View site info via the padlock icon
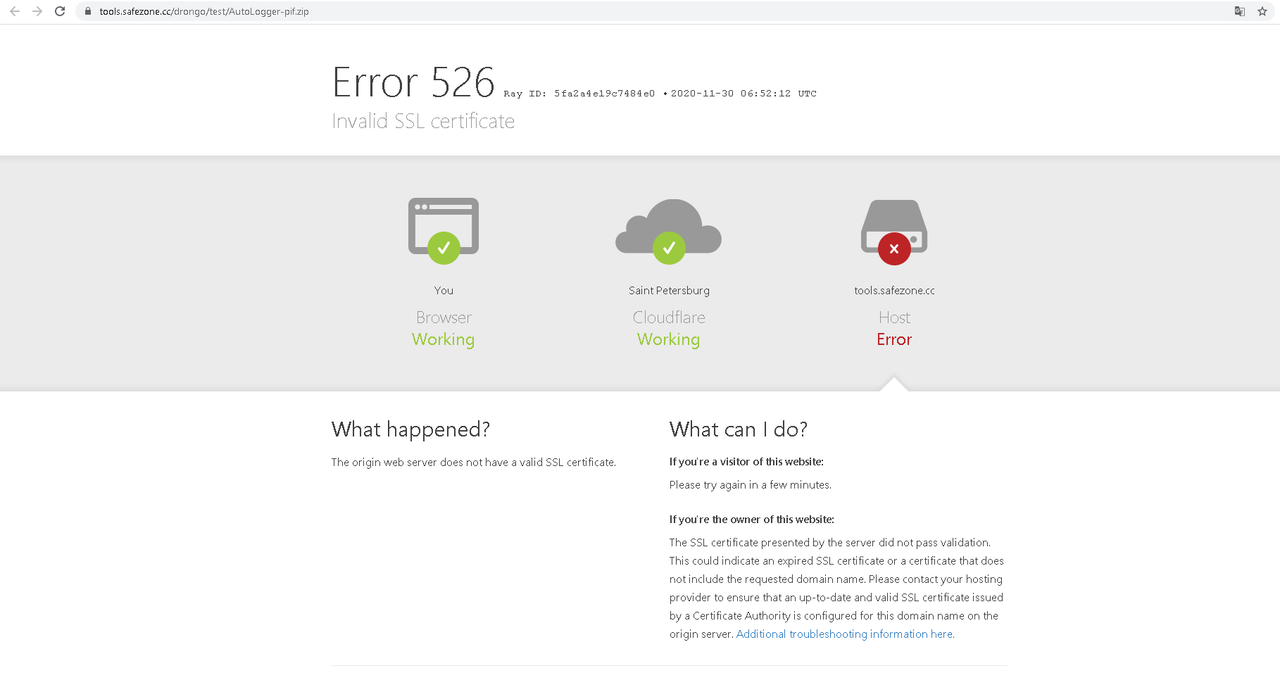Image resolution: width=1280 pixels, height=673 pixels. (x=88, y=11)
